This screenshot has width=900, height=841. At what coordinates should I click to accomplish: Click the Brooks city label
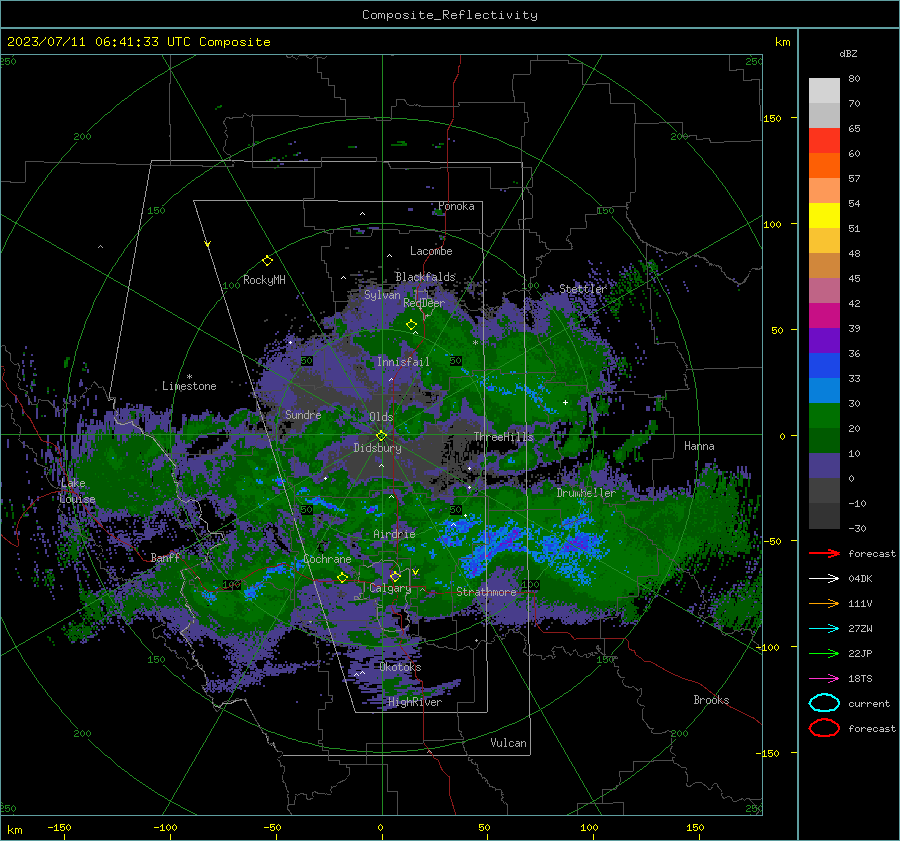(711, 700)
